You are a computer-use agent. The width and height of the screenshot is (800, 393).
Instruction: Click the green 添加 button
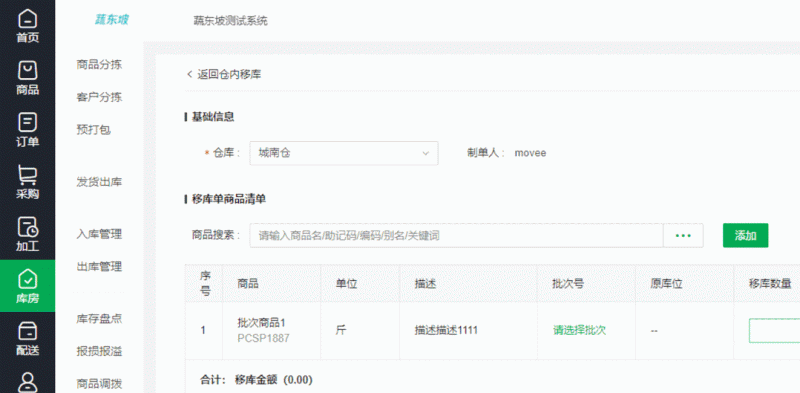pos(745,235)
